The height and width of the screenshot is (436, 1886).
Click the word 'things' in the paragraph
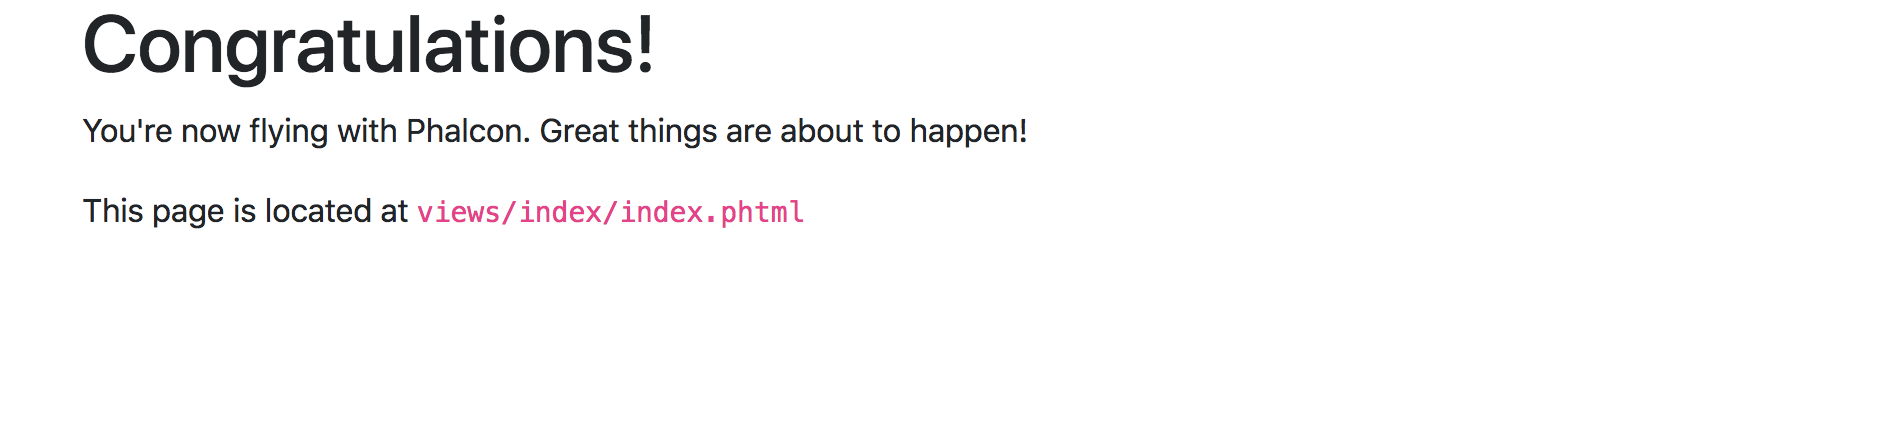(672, 131)
